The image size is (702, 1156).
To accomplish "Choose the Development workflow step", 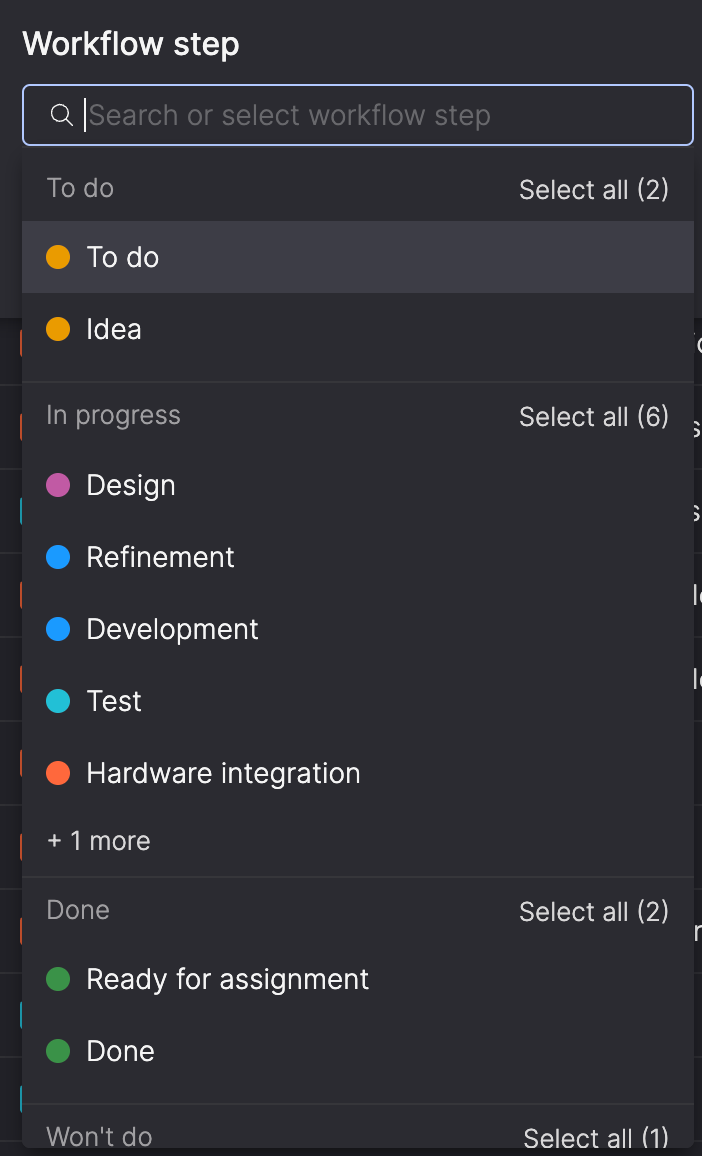I will point(172,629).
